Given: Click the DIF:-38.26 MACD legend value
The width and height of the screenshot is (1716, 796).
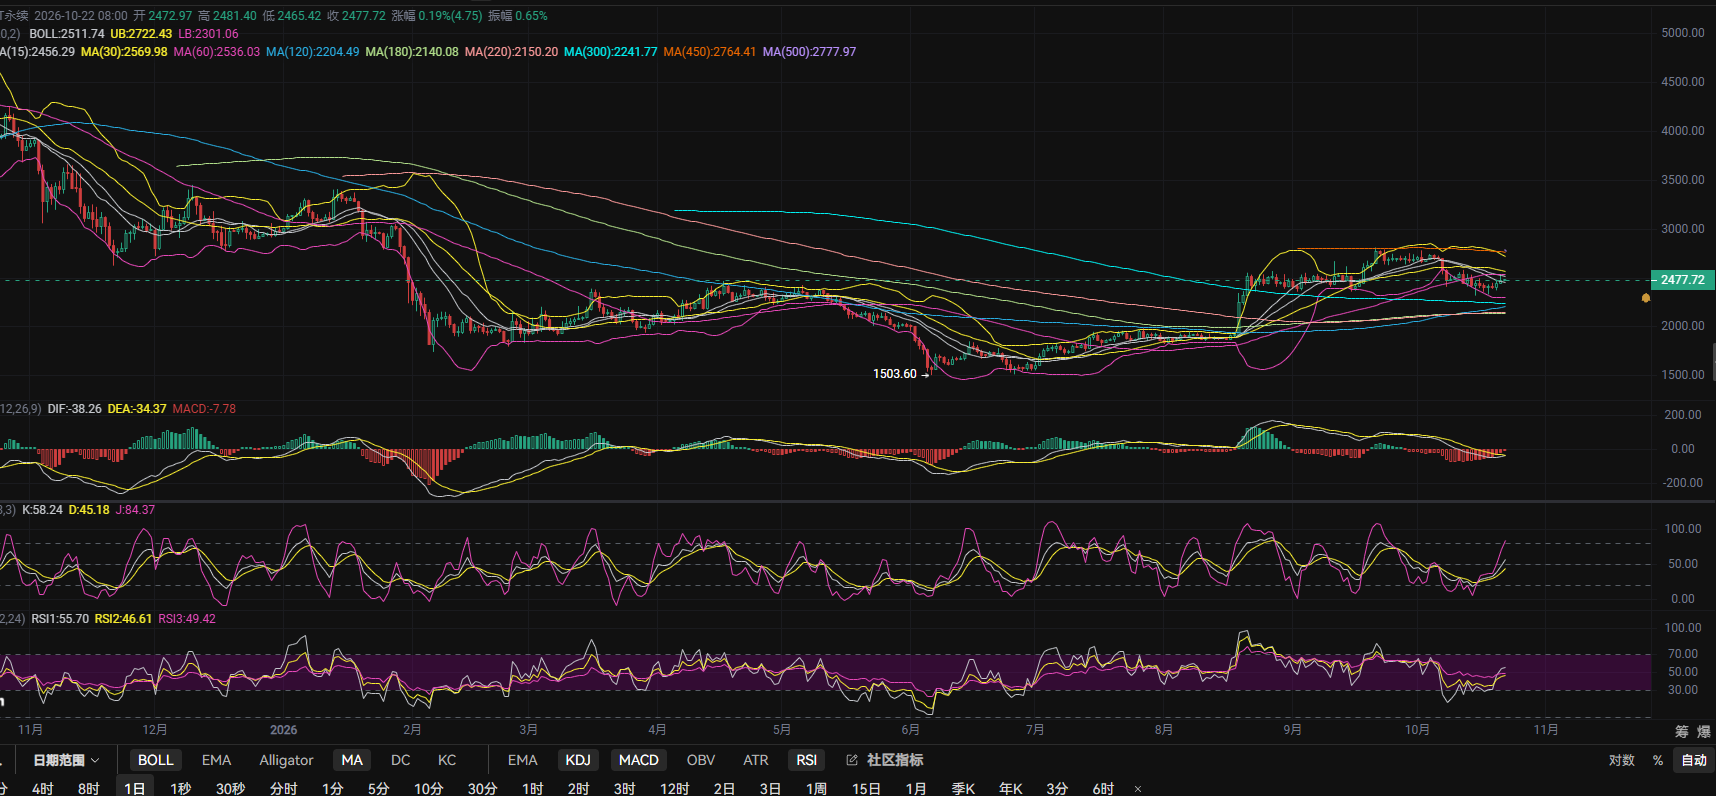Looking at the screenshot, I should pos(74,409).
